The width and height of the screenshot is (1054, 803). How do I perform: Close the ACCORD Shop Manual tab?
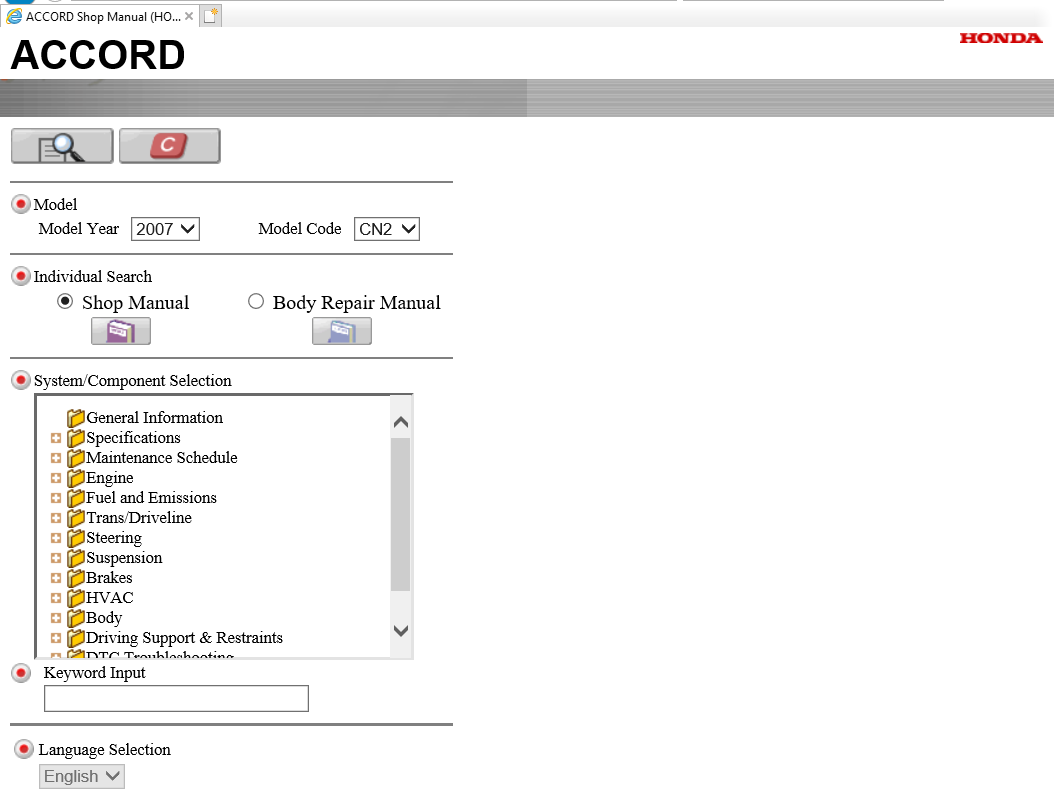pos(189,16)
